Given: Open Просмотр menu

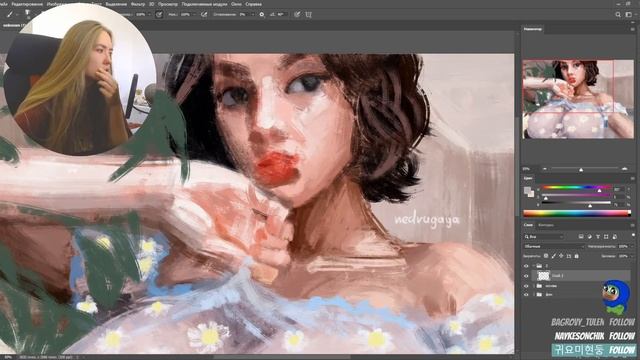Looking at the screenshot, I should pyautogui.click(x=168, y=4).
